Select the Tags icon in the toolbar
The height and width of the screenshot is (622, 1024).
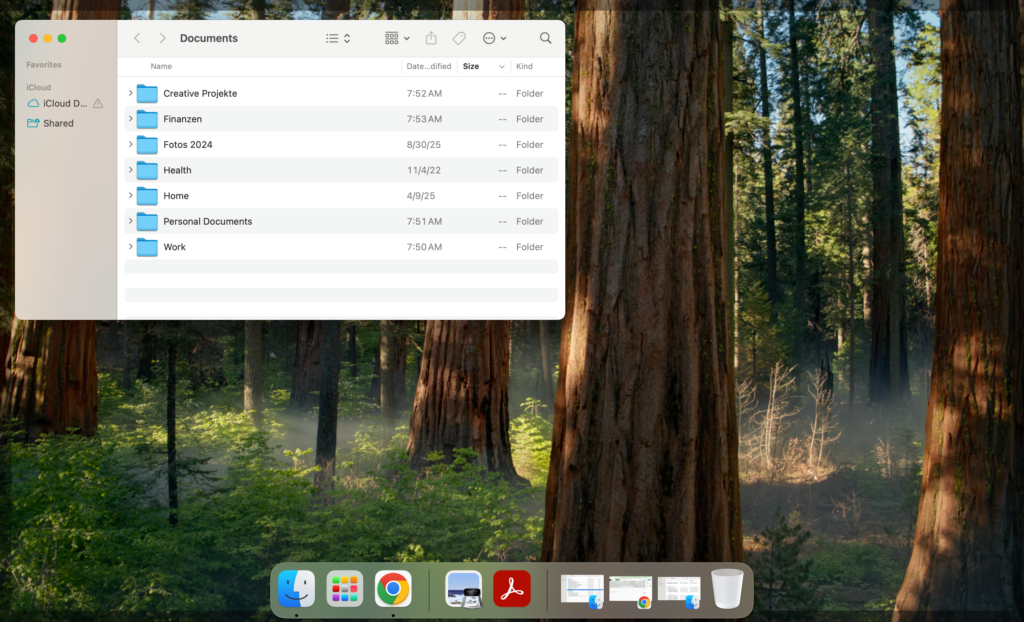(459, 38)
